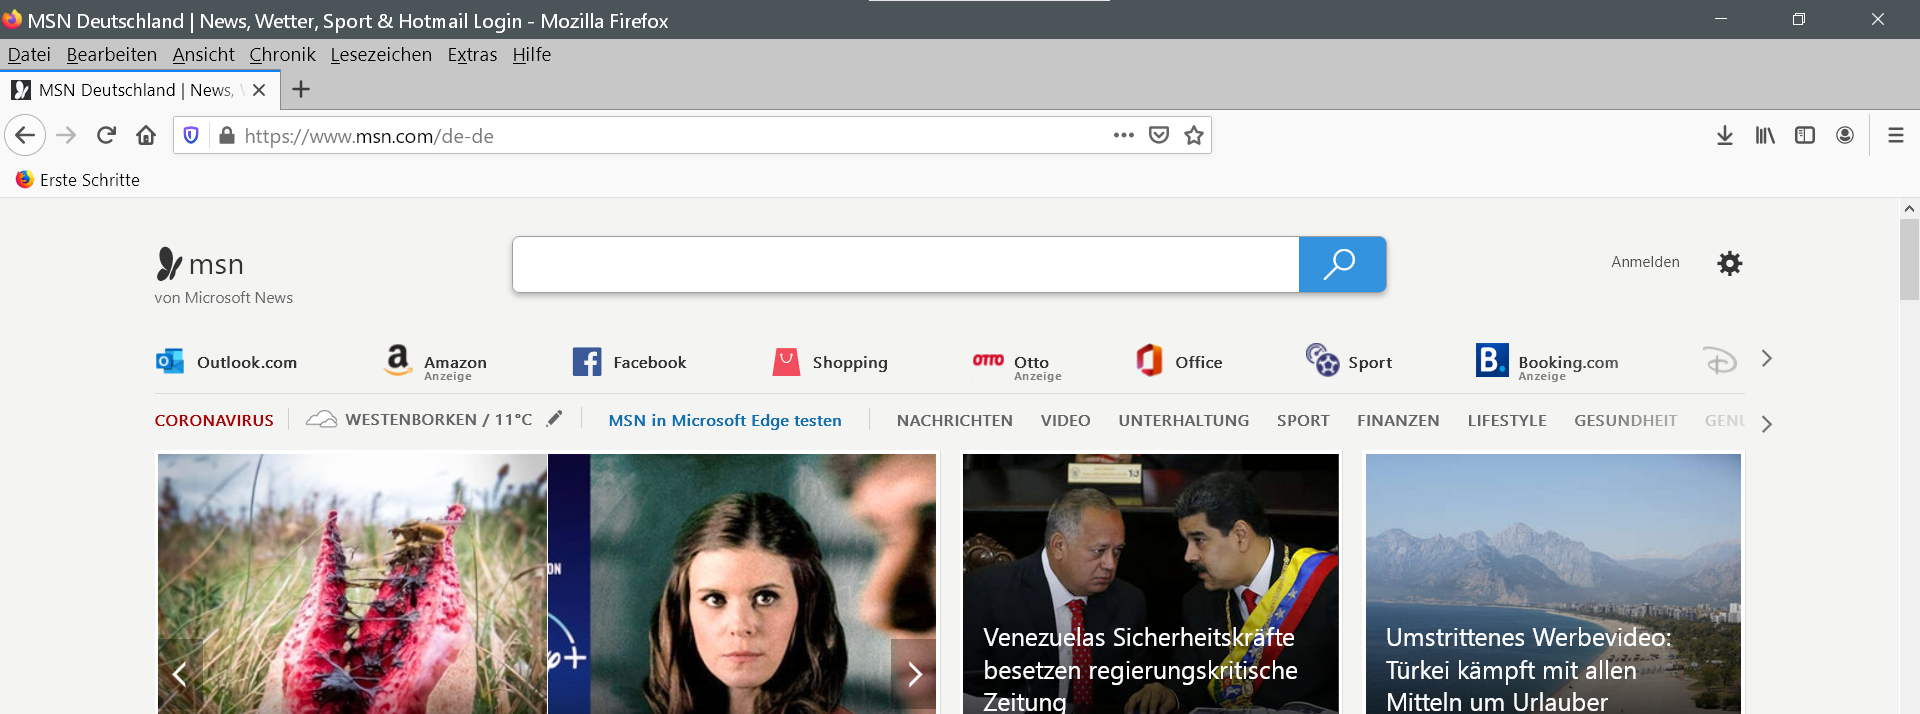Show previous carousel slide arrow

tap(180, 674)
